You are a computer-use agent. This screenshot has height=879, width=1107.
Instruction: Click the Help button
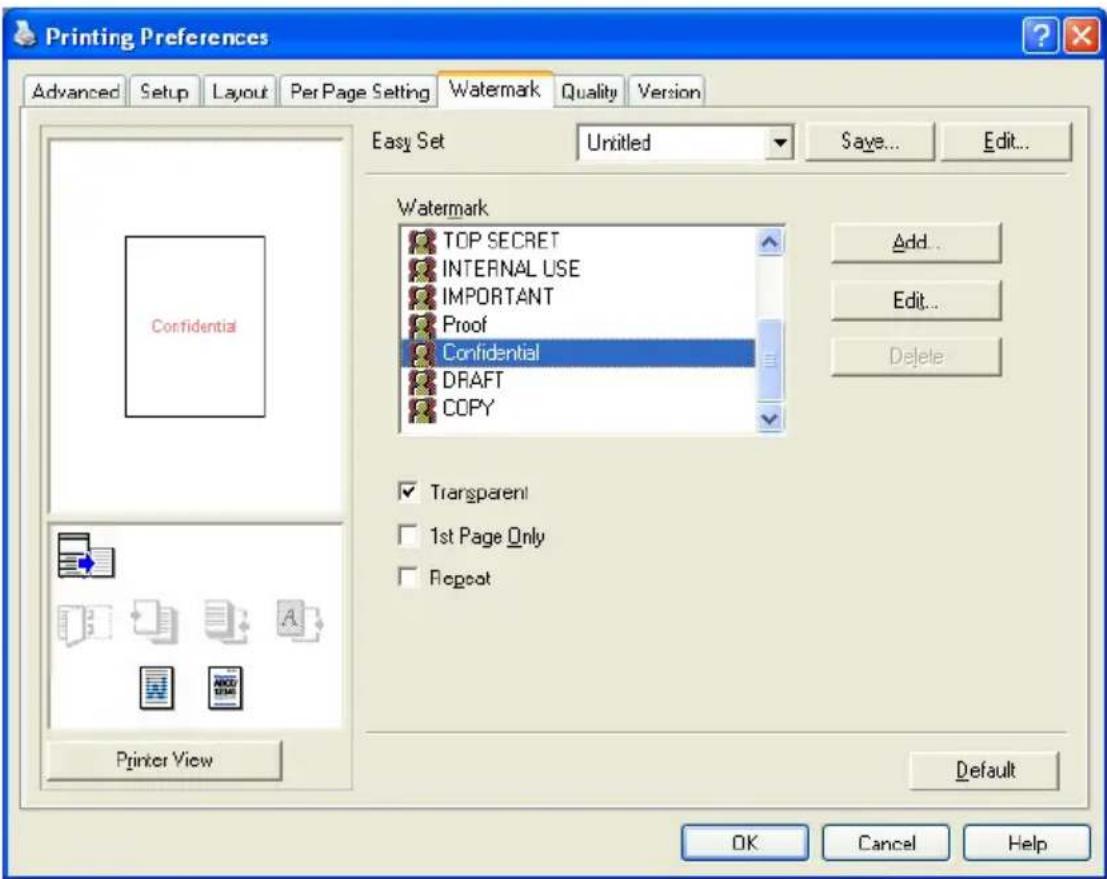pos(1027,843)
